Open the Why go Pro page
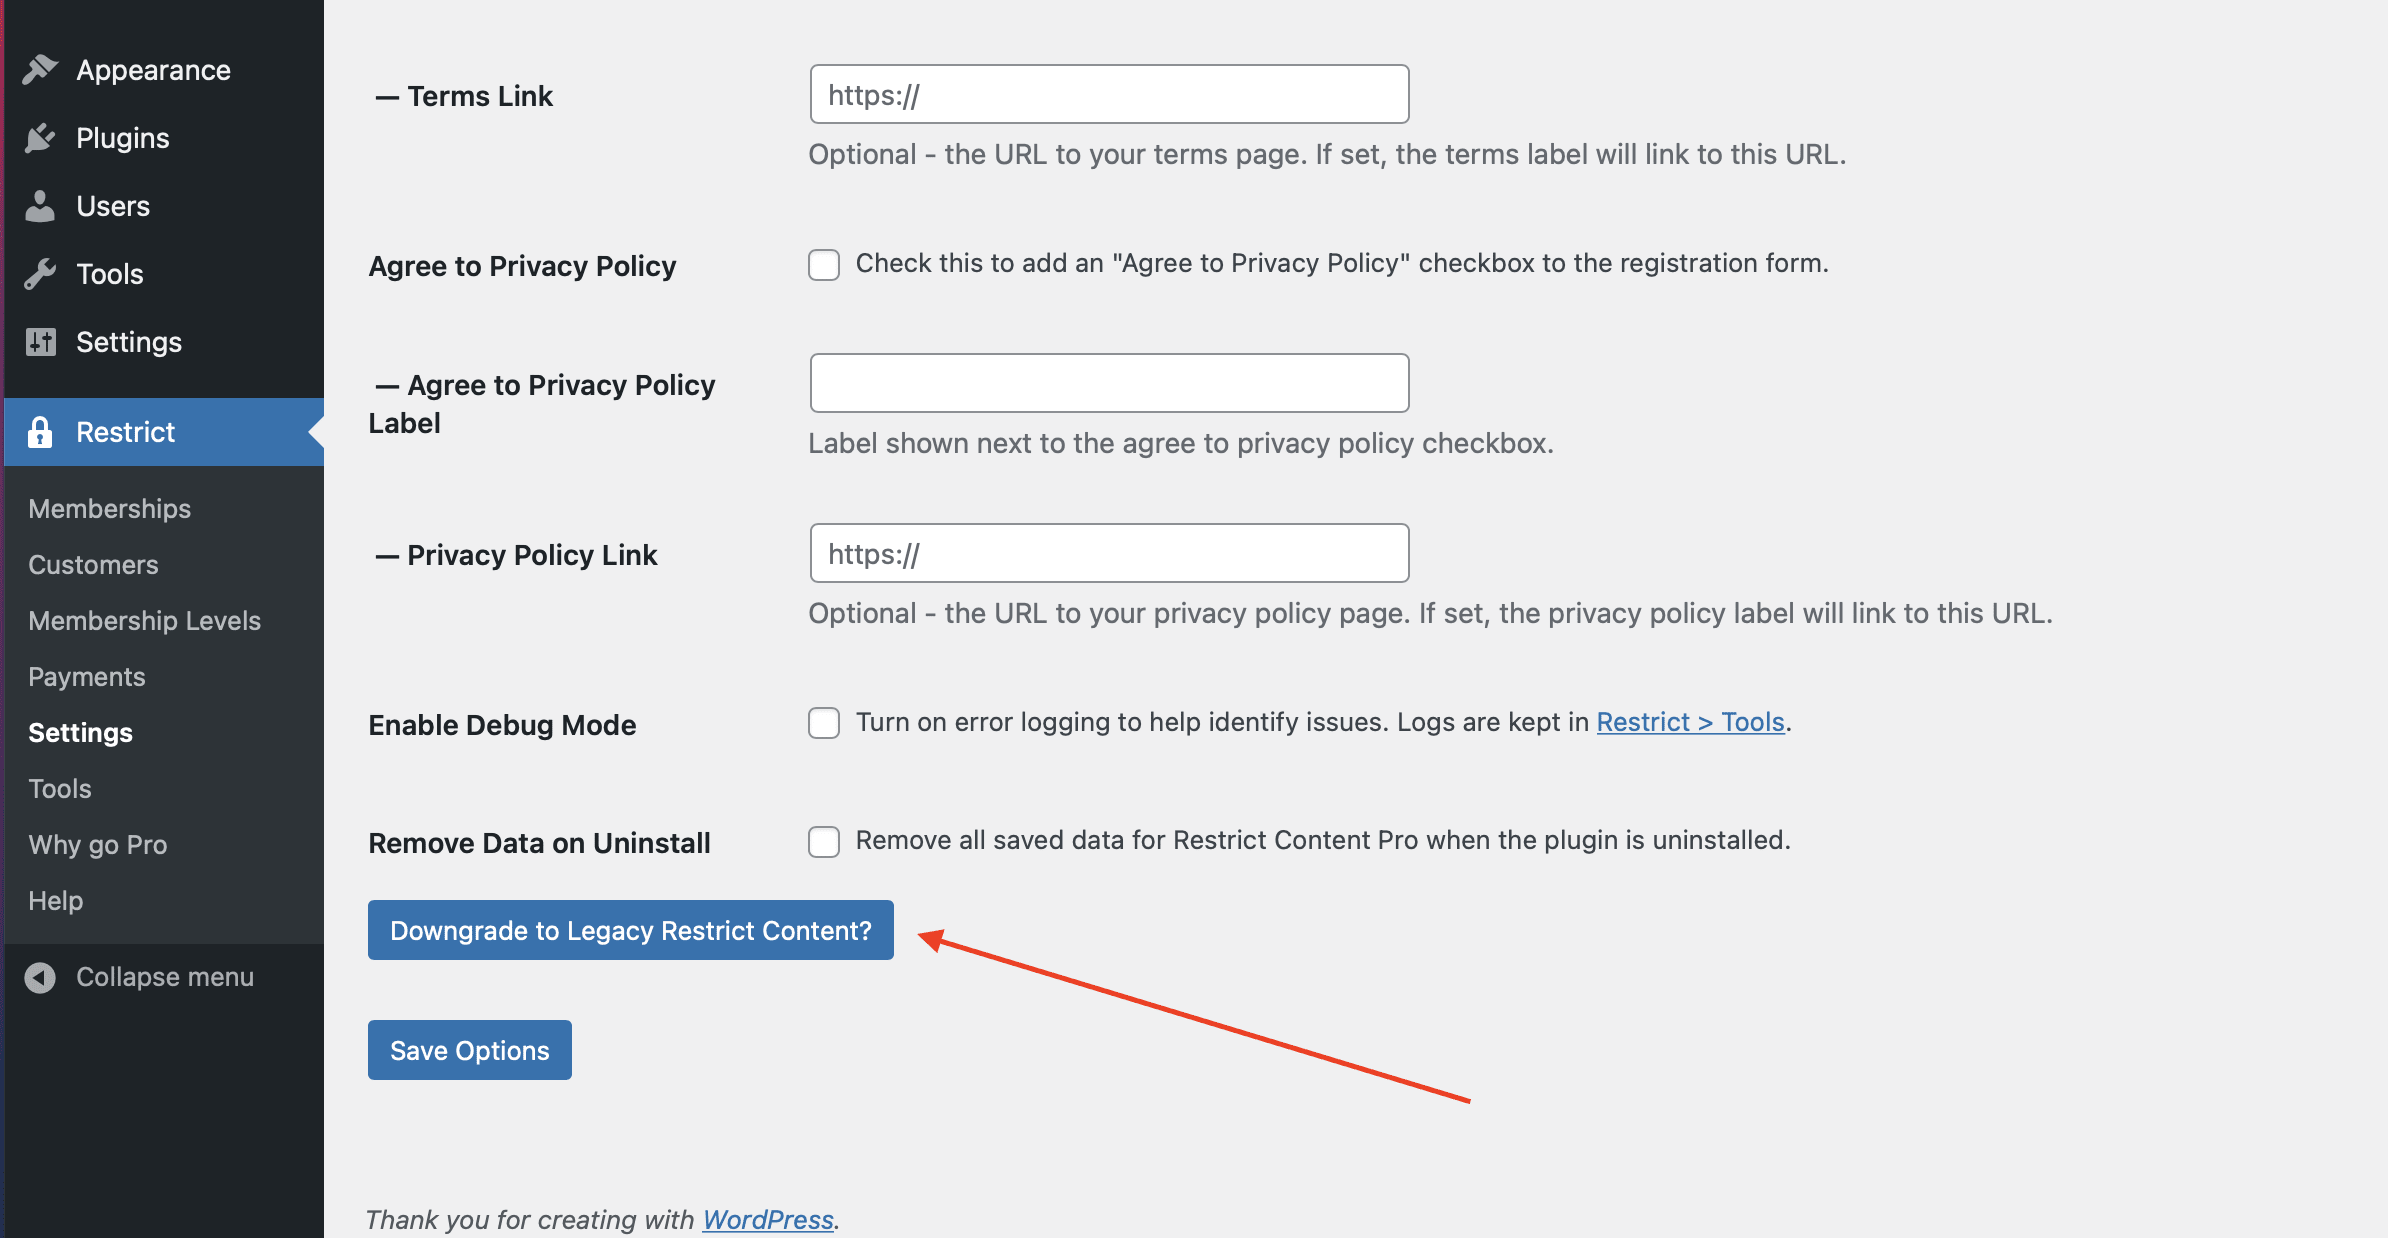Viewport: 2388px width, 1238px height. click(x=97, y=844)
